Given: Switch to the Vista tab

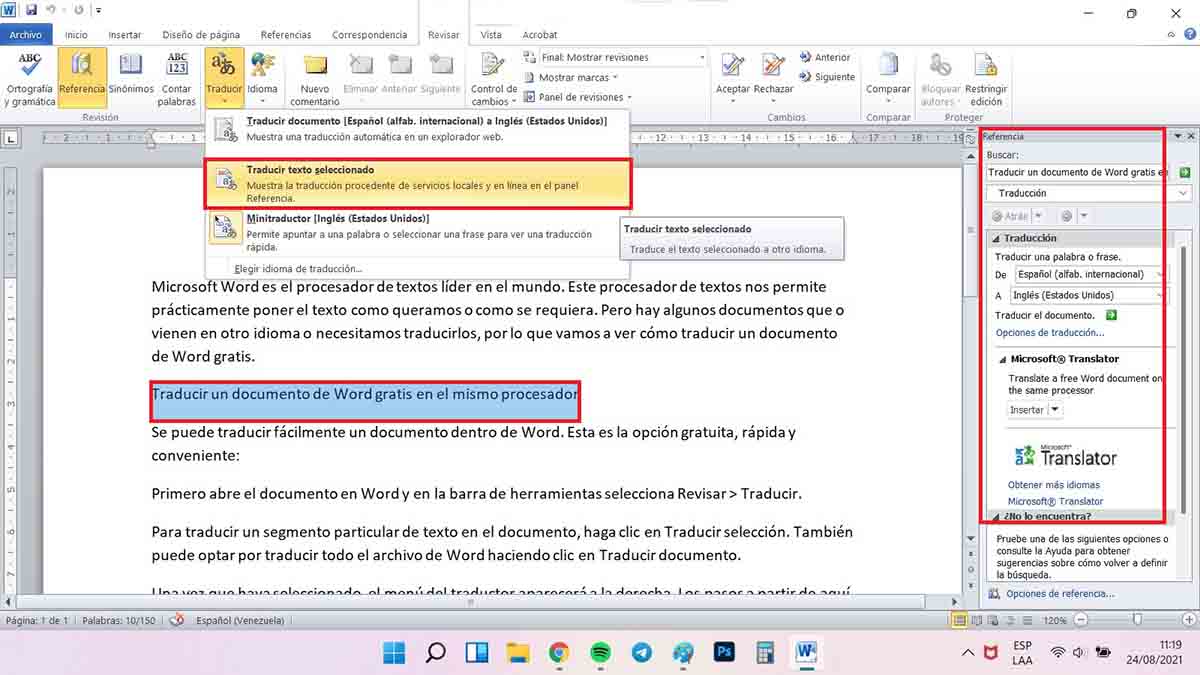Looking at the screenshot, I should (491, 34).
